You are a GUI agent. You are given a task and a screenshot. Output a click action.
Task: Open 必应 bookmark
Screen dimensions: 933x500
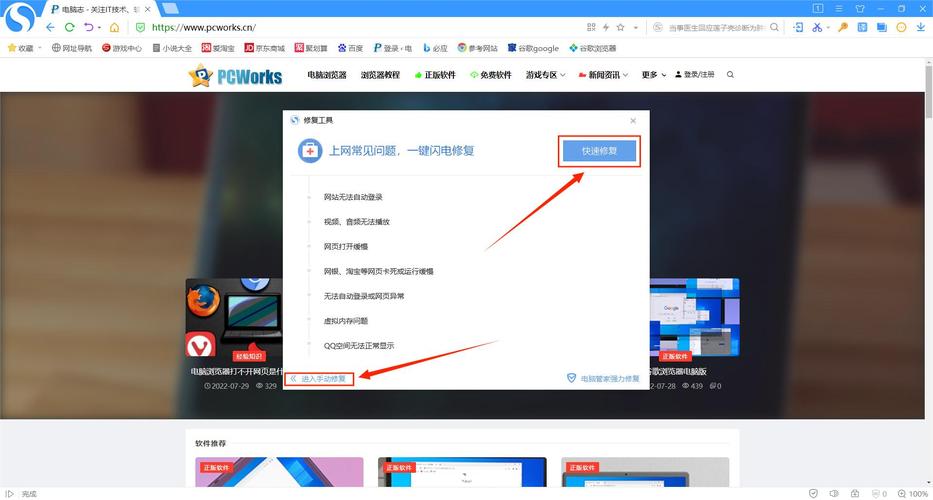point(435,48)
